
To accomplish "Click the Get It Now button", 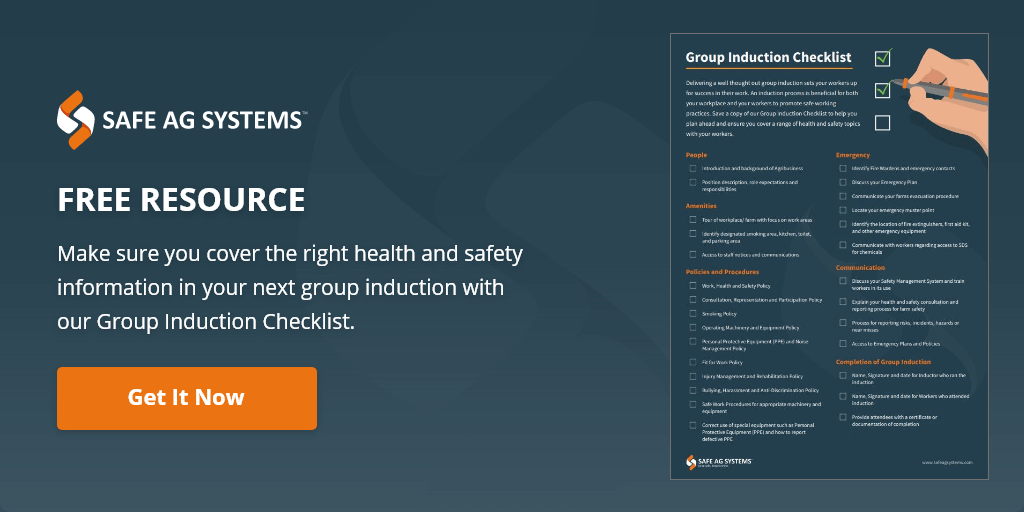I will [186, 398].
